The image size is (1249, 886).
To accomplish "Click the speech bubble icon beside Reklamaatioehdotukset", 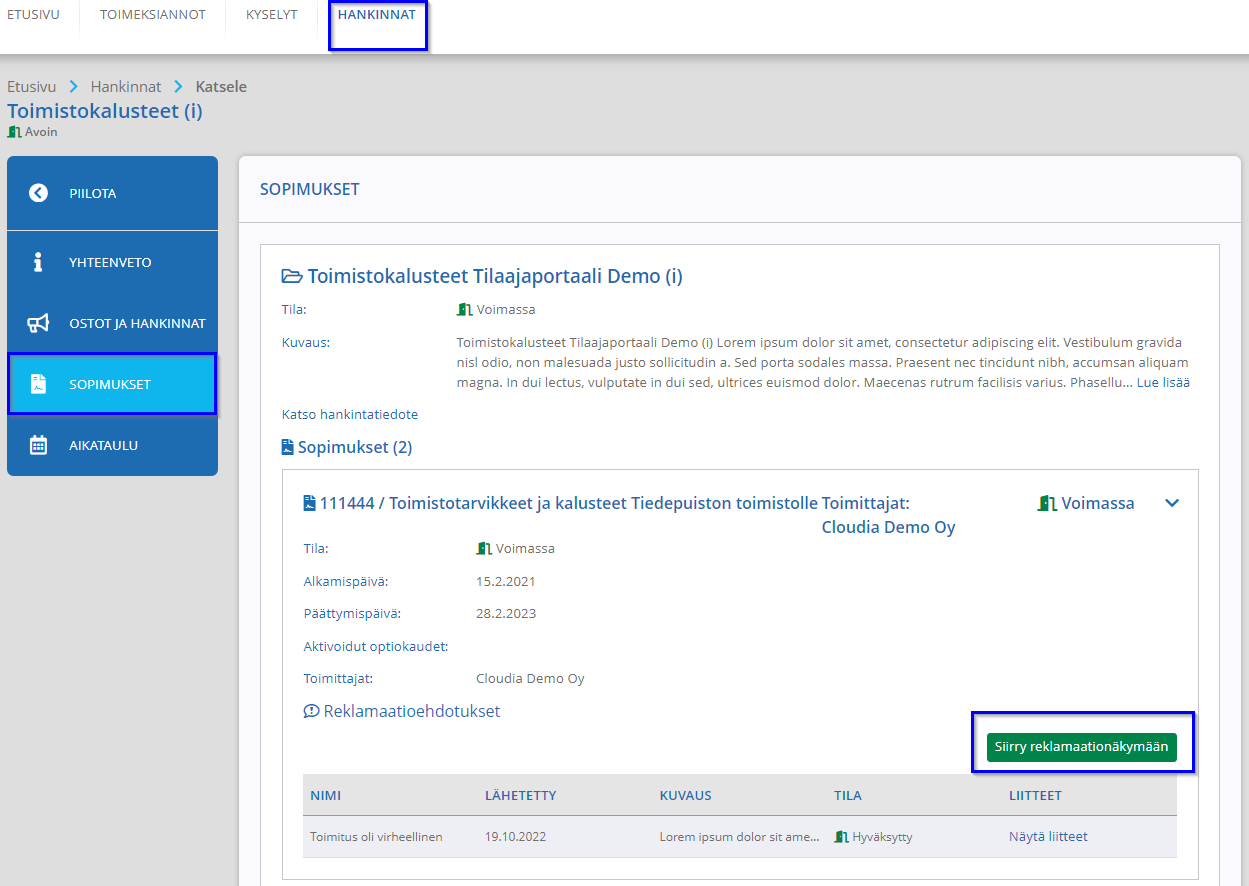I will tap(311, 712).
